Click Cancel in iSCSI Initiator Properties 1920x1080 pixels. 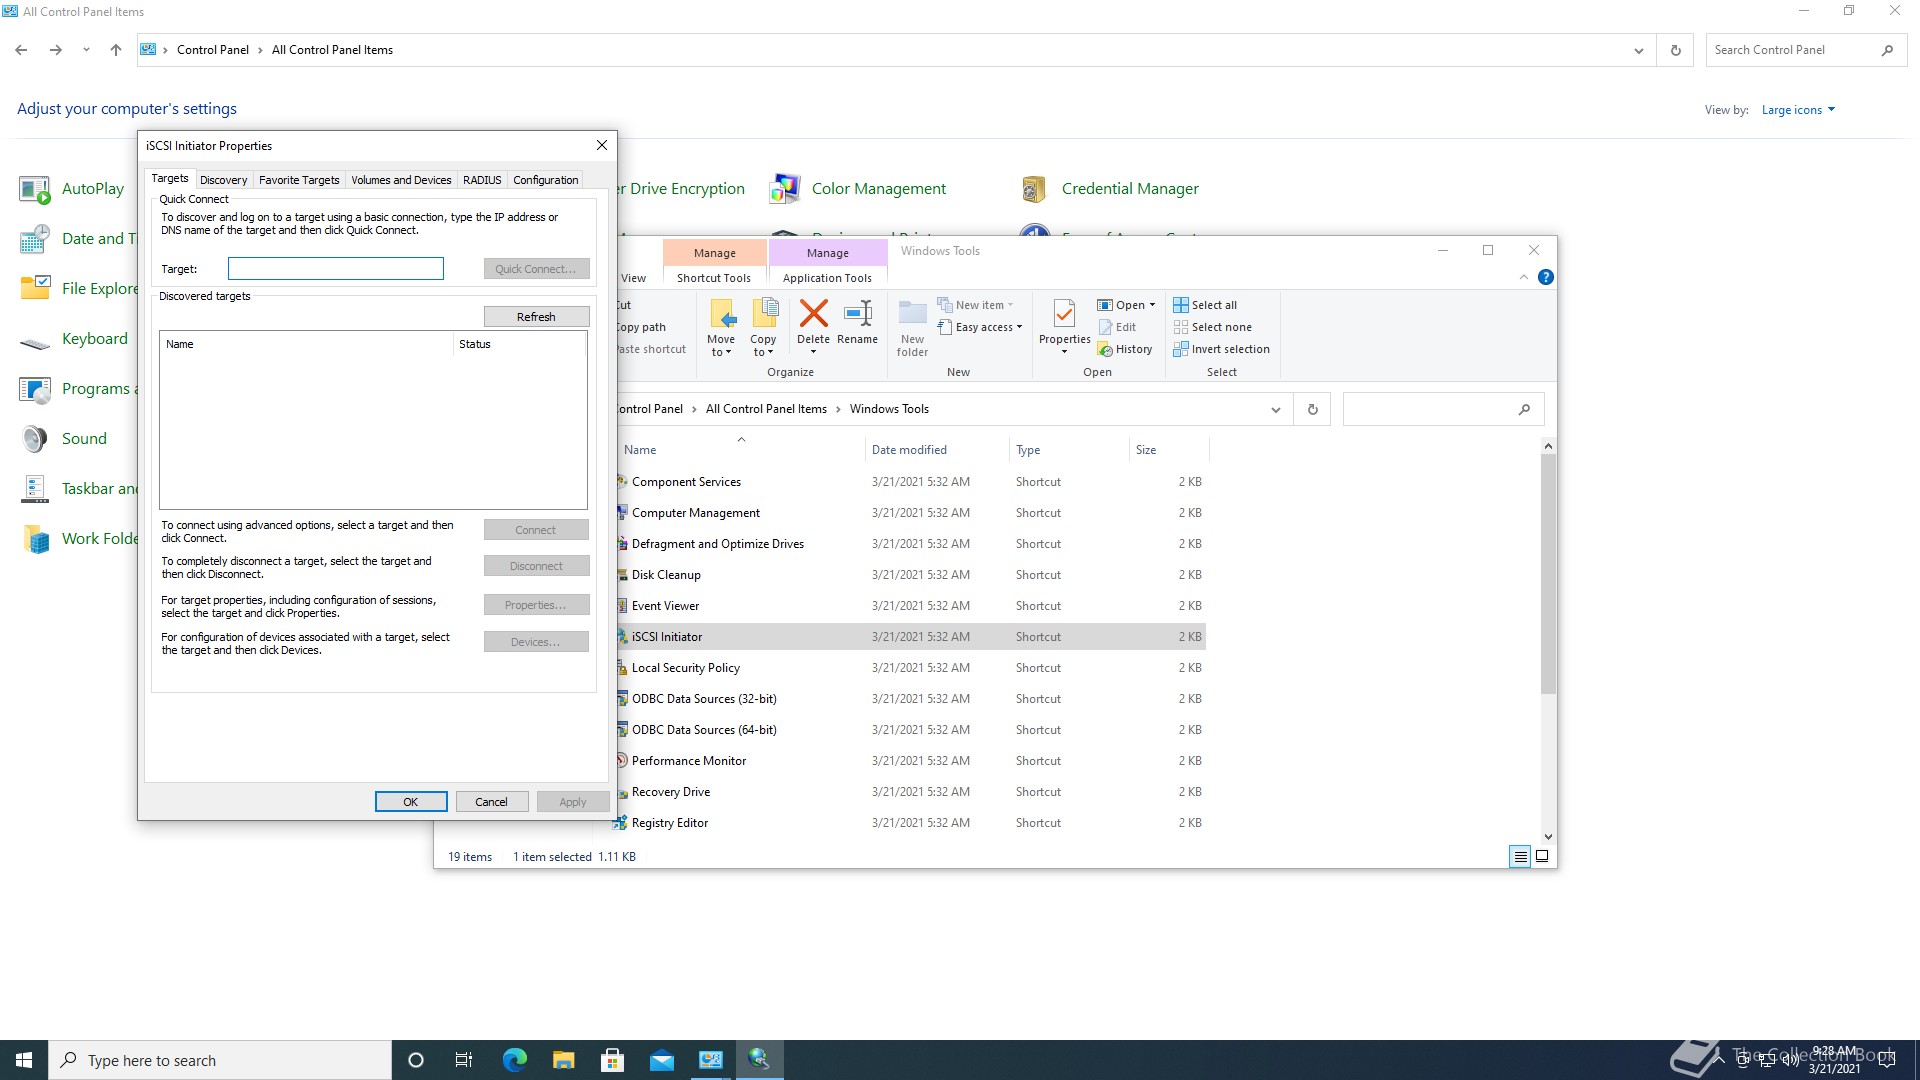point(491,802)
